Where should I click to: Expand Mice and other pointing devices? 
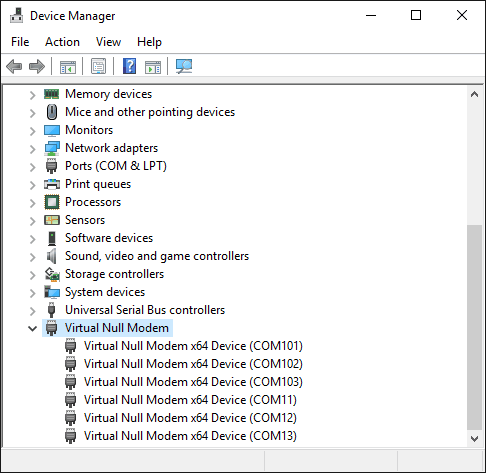point(32,113)
